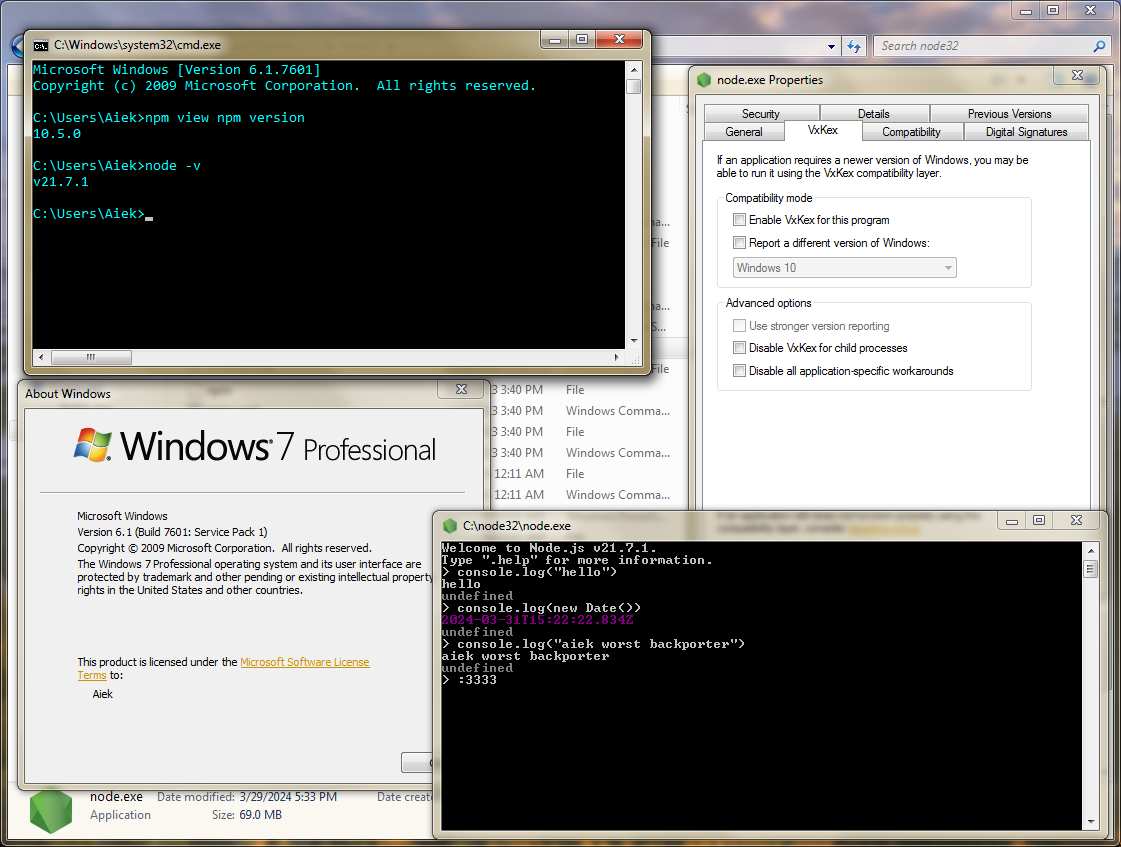Click Version 6.1 (Build 7601: Service Pack 1) text

pos(172,532)
